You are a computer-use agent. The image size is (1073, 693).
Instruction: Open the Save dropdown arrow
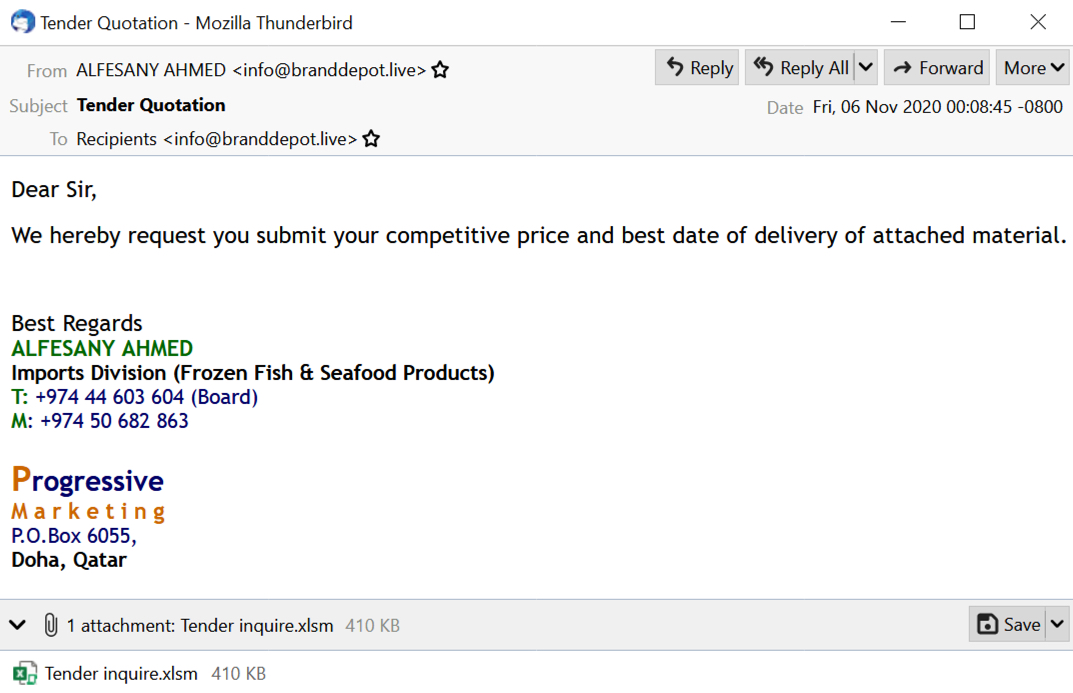[x=1057, y=624]
